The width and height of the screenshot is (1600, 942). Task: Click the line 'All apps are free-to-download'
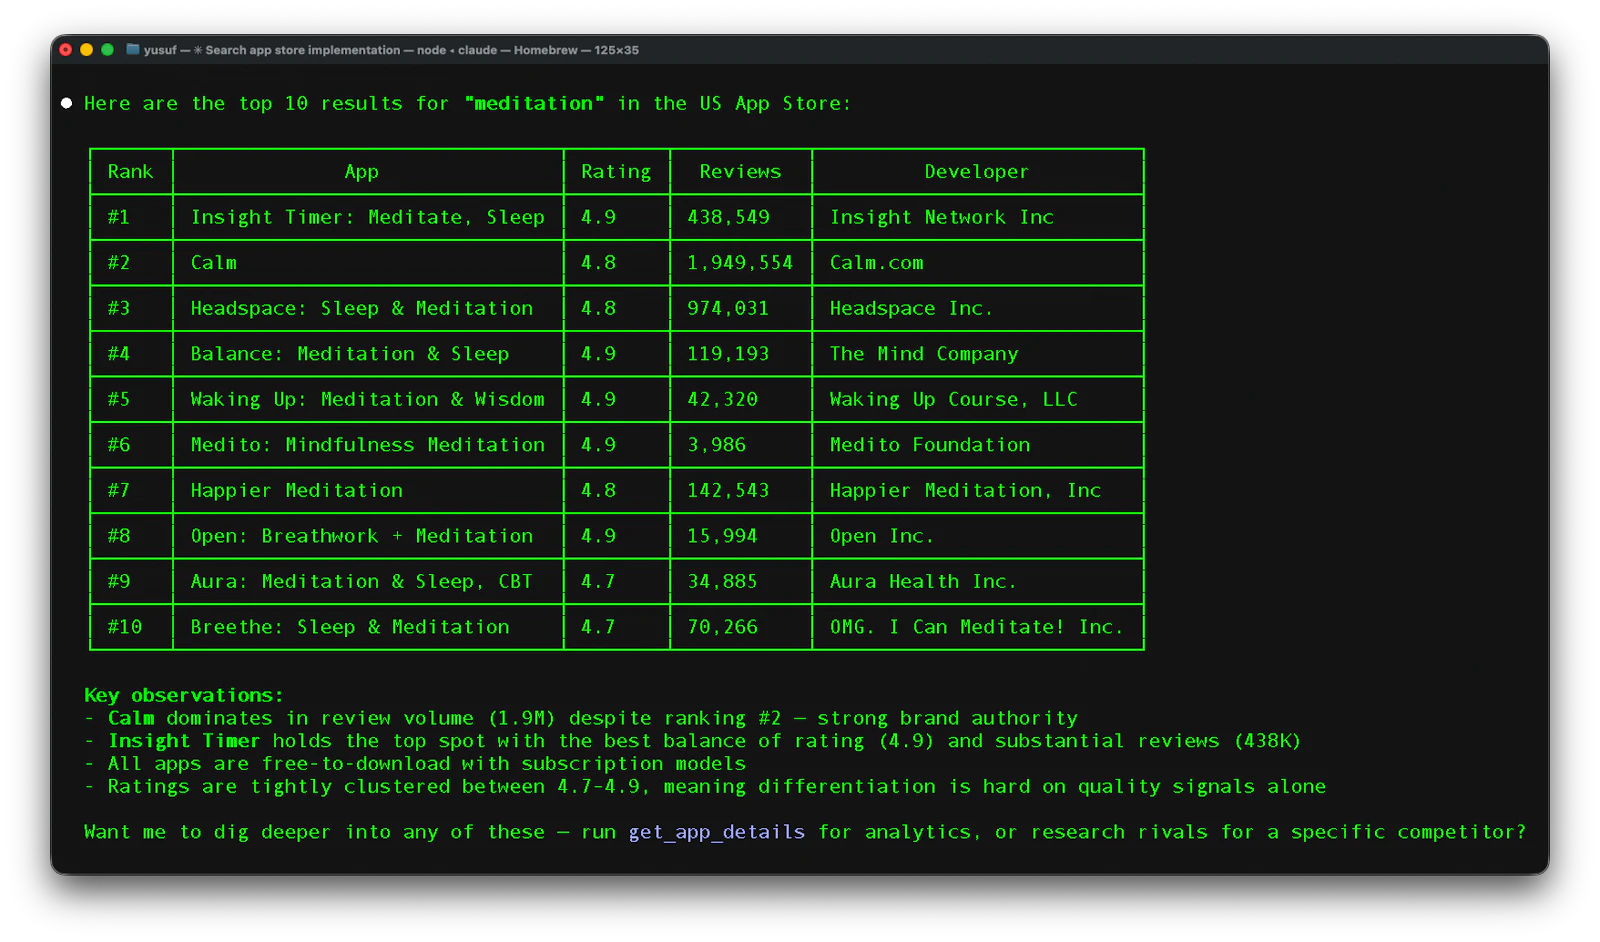[x=427, y=764]
